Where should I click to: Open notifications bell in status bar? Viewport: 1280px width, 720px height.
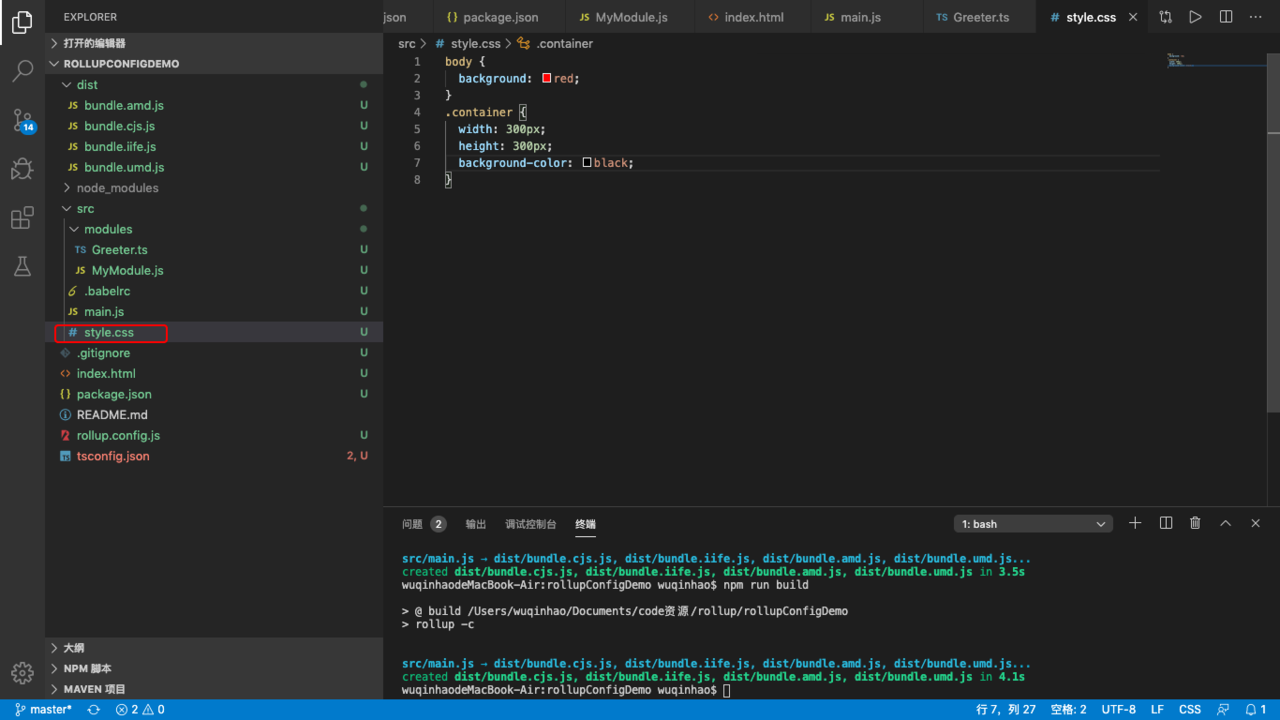(x=1256, y=709)
